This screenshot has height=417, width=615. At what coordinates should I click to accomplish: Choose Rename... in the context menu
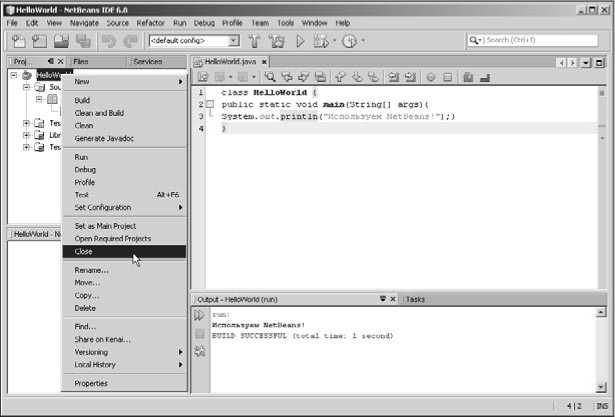pyautogui.click(x=124, y=270)
